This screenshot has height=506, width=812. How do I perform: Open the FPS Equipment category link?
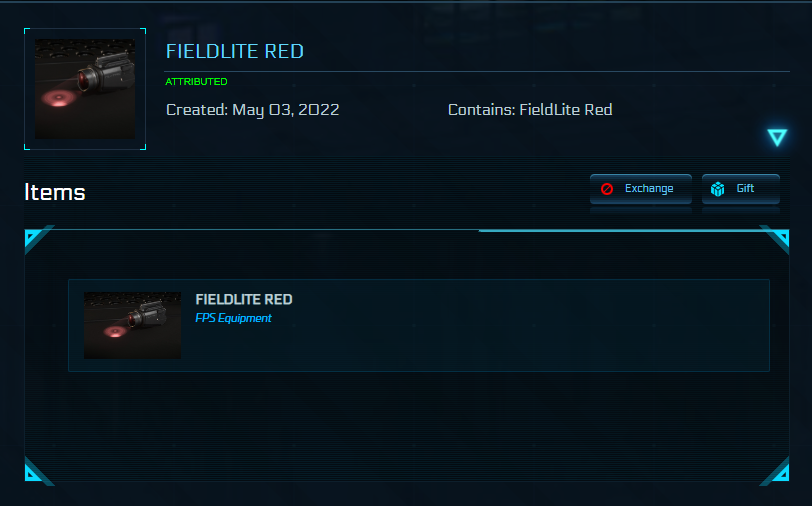[x=233, y=318]
